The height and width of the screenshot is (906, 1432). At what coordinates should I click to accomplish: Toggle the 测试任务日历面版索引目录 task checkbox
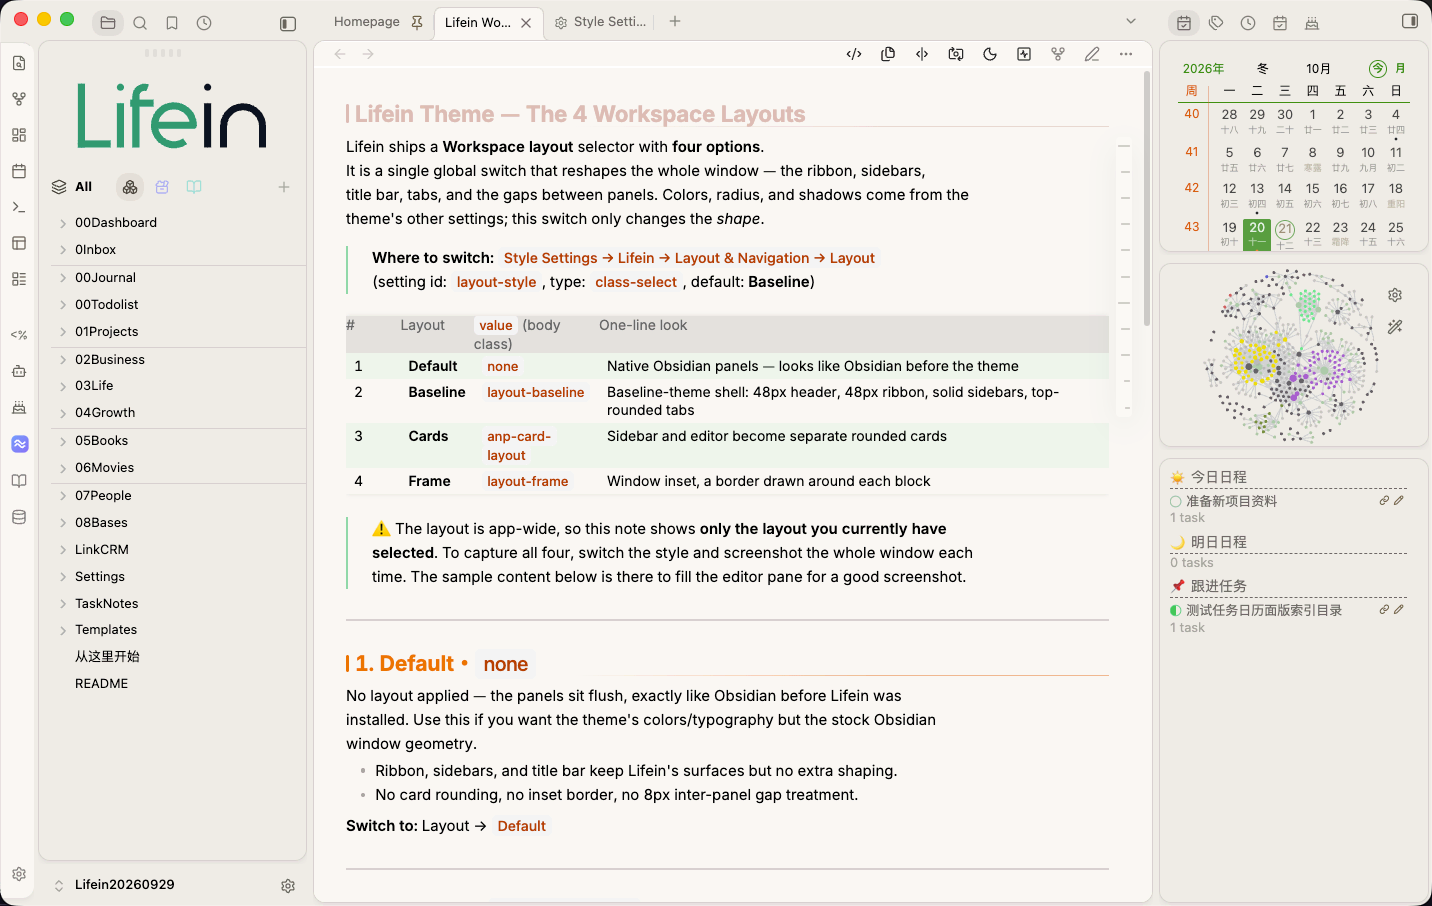(1176, 611)
